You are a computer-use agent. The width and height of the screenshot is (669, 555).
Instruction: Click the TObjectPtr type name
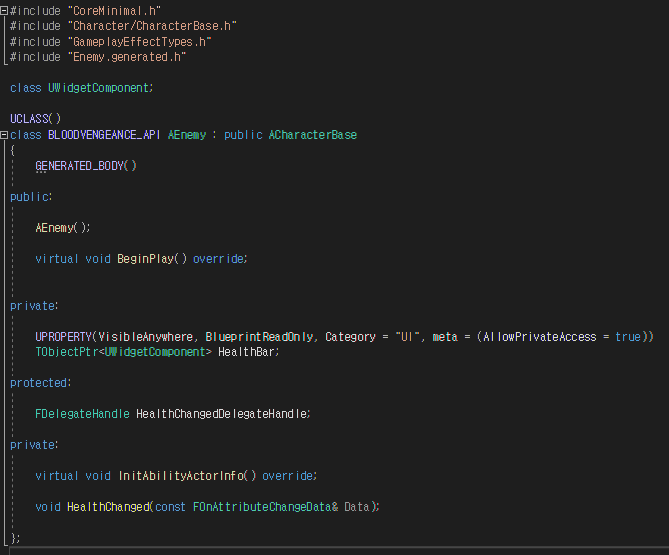coord(67,352)
